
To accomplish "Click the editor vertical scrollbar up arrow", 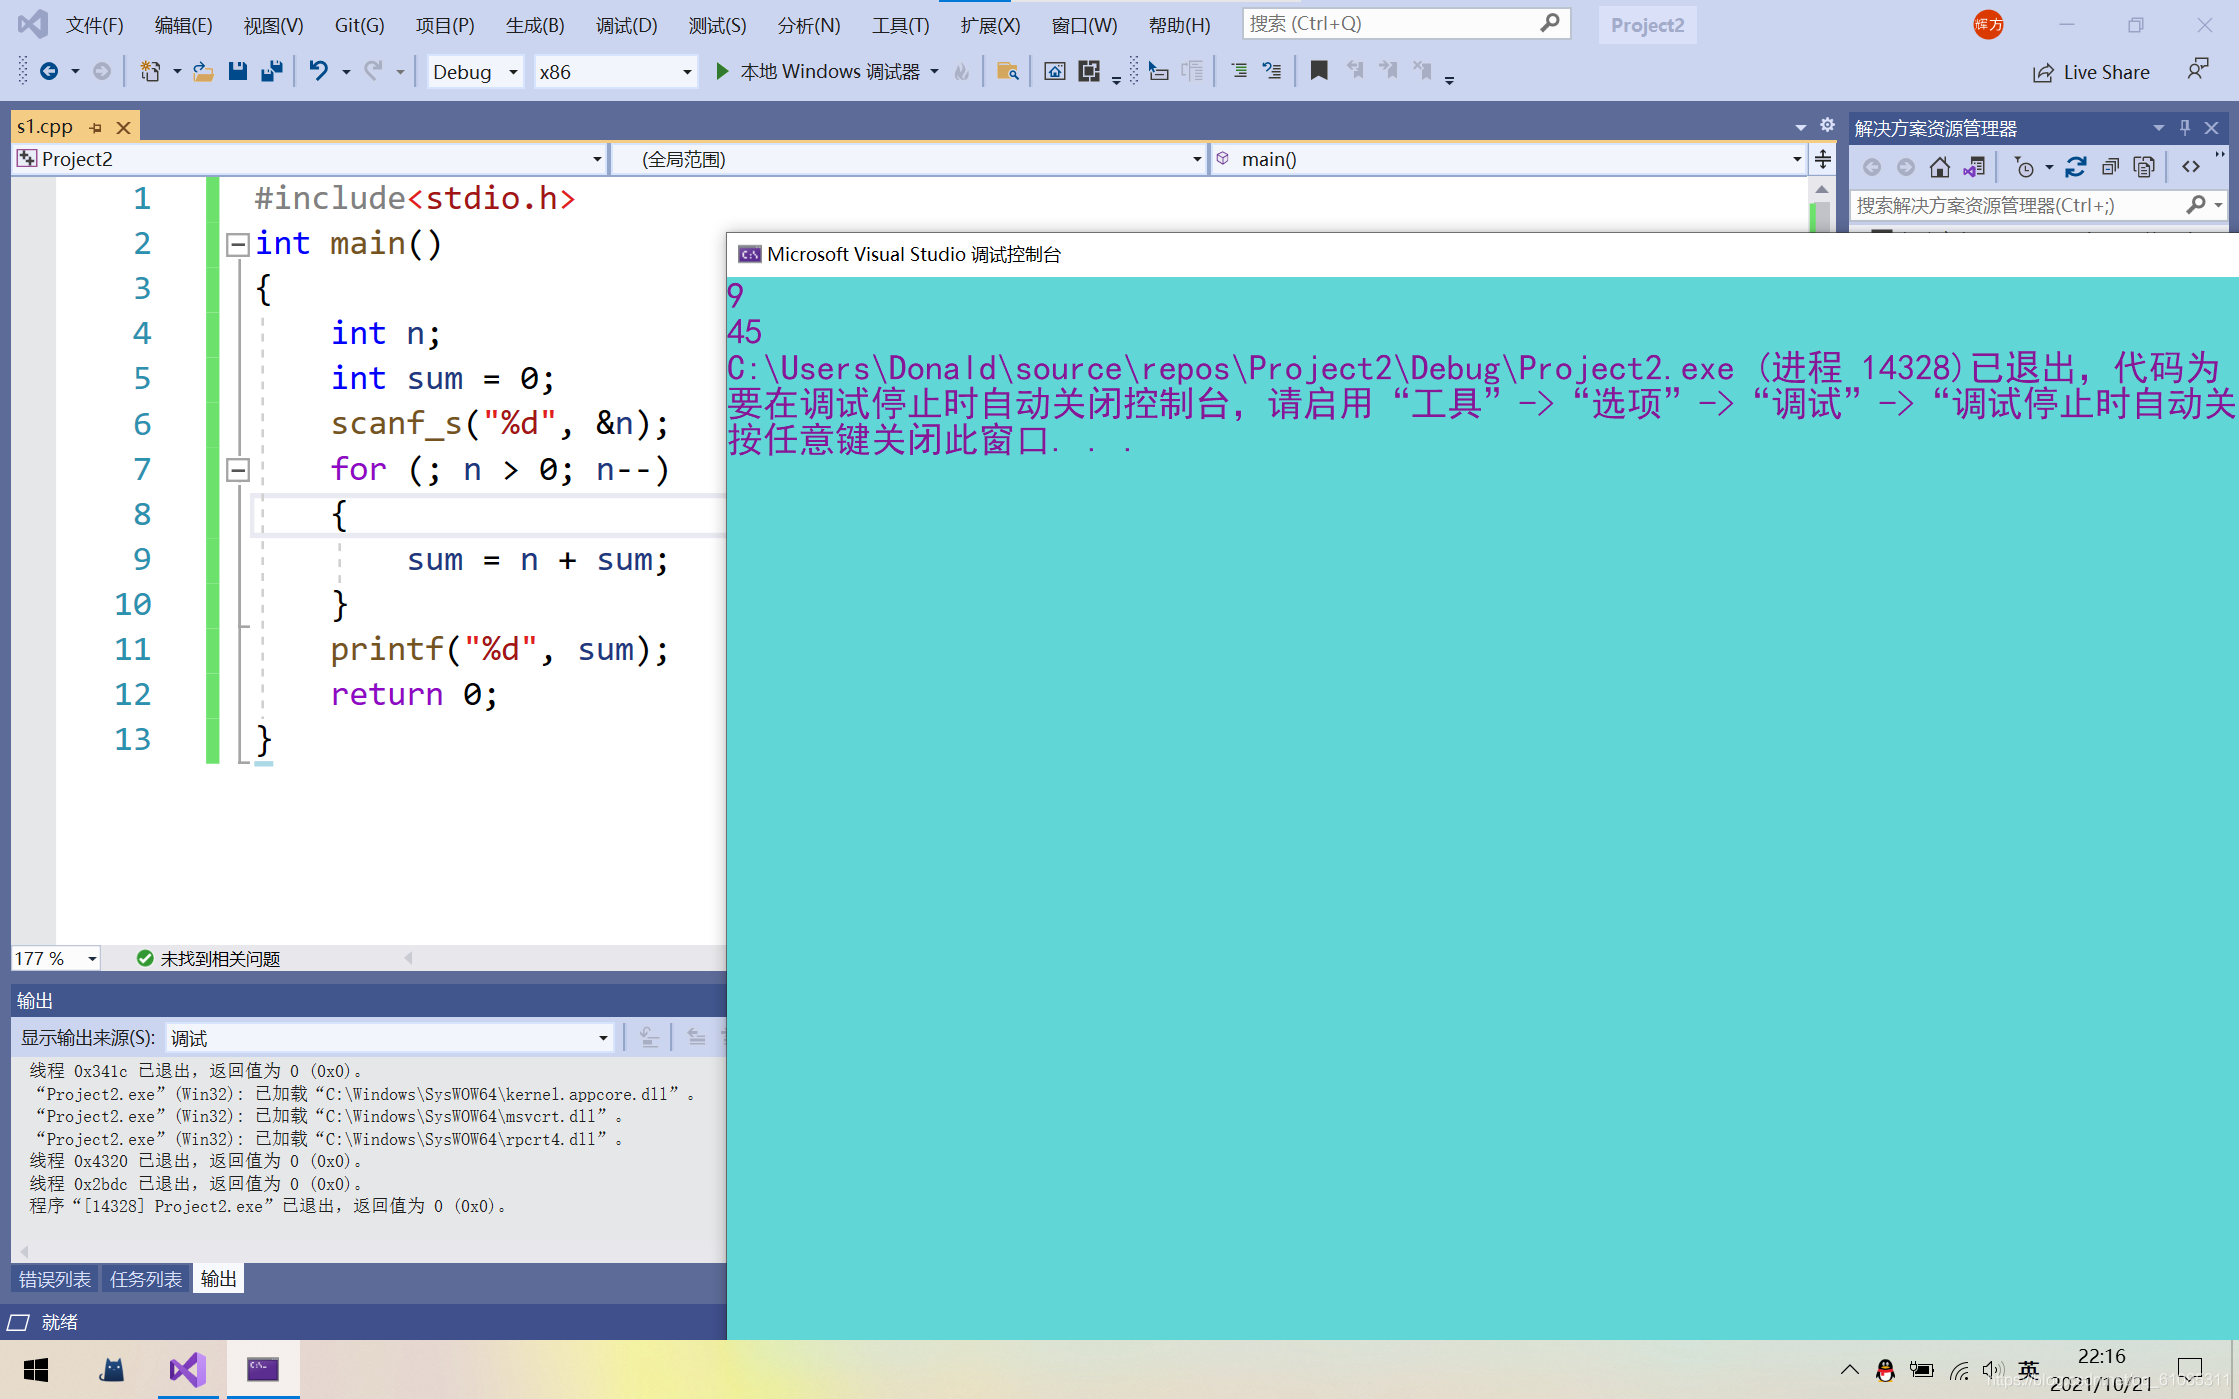I will tap(1821, 189).
